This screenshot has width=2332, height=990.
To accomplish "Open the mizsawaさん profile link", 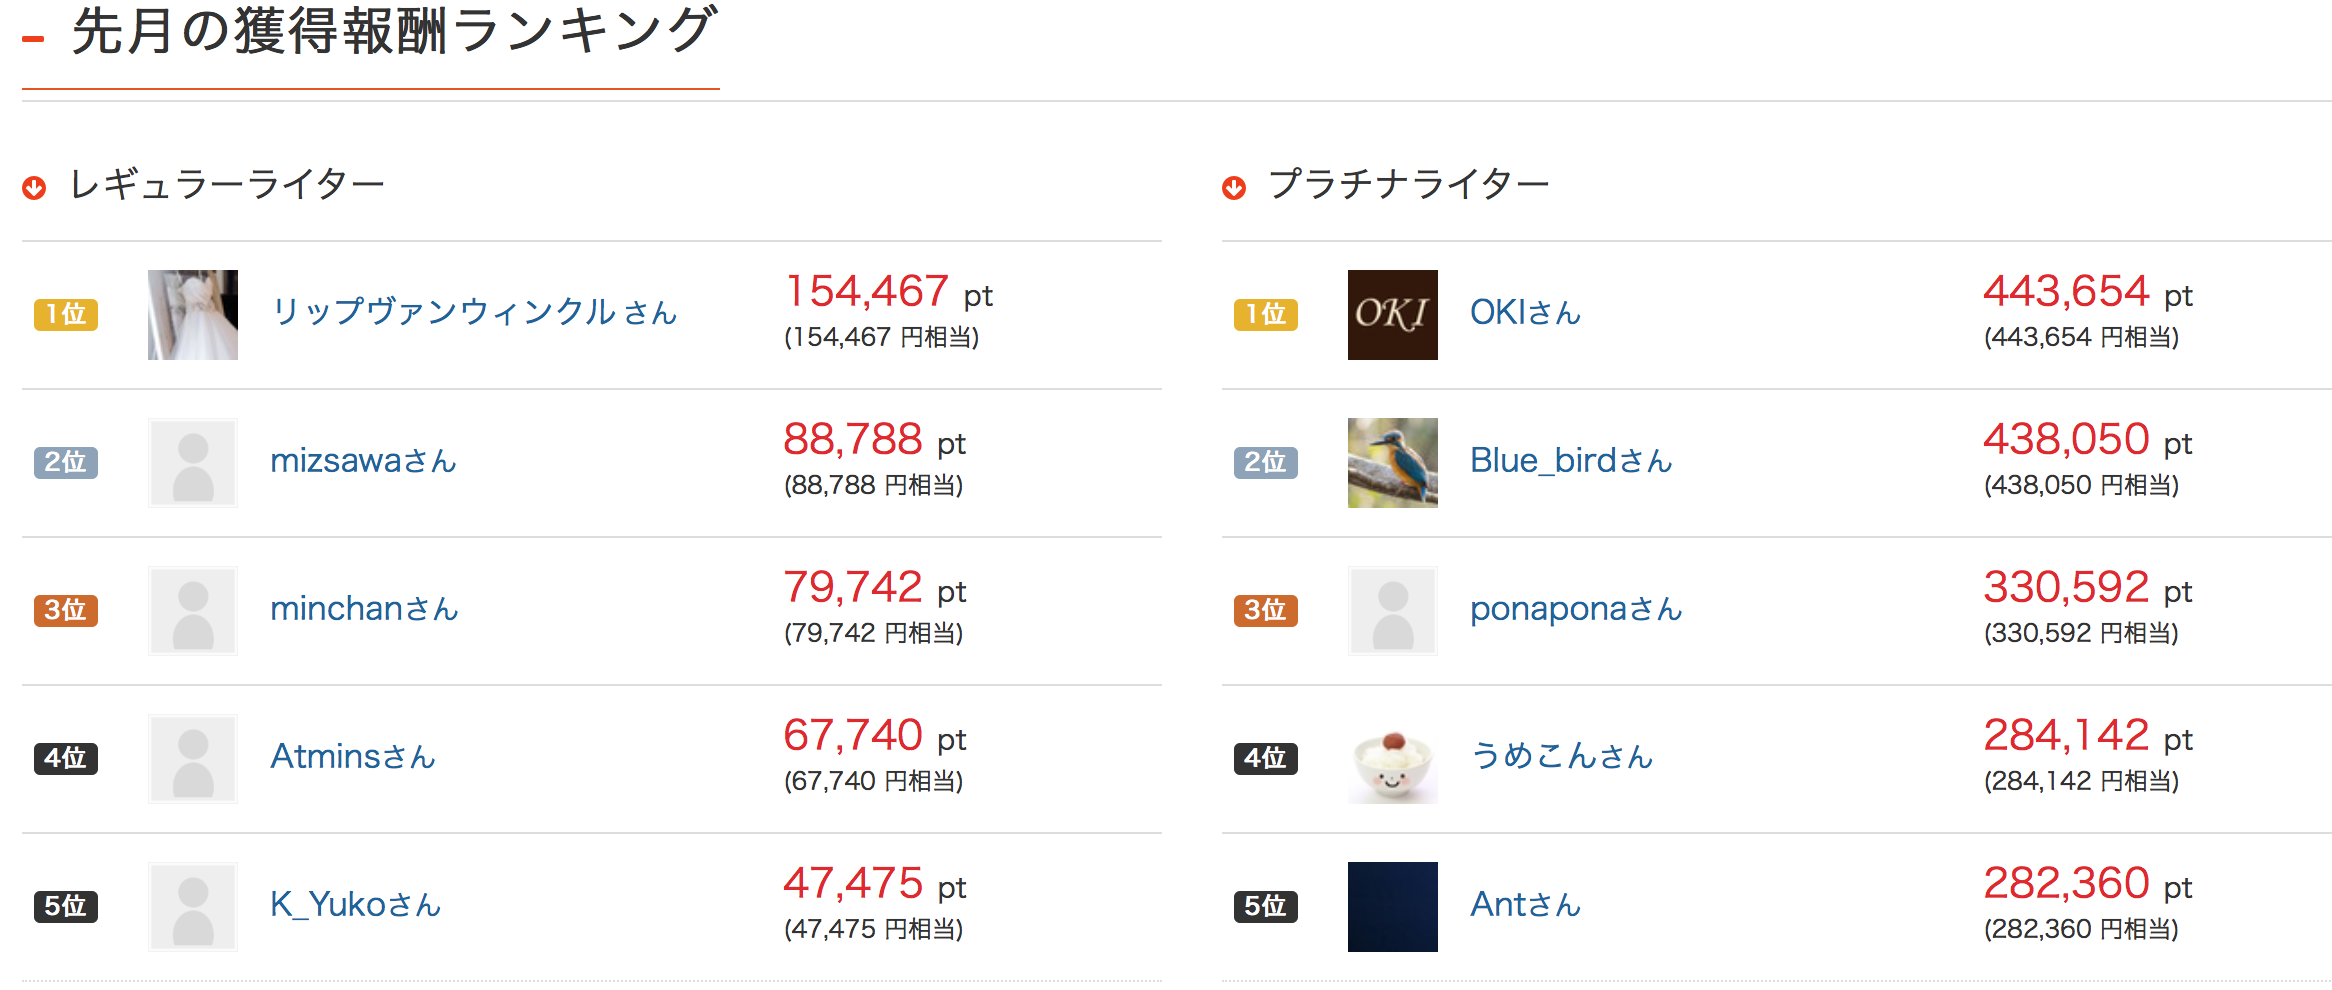I will (x=363, y=461).
